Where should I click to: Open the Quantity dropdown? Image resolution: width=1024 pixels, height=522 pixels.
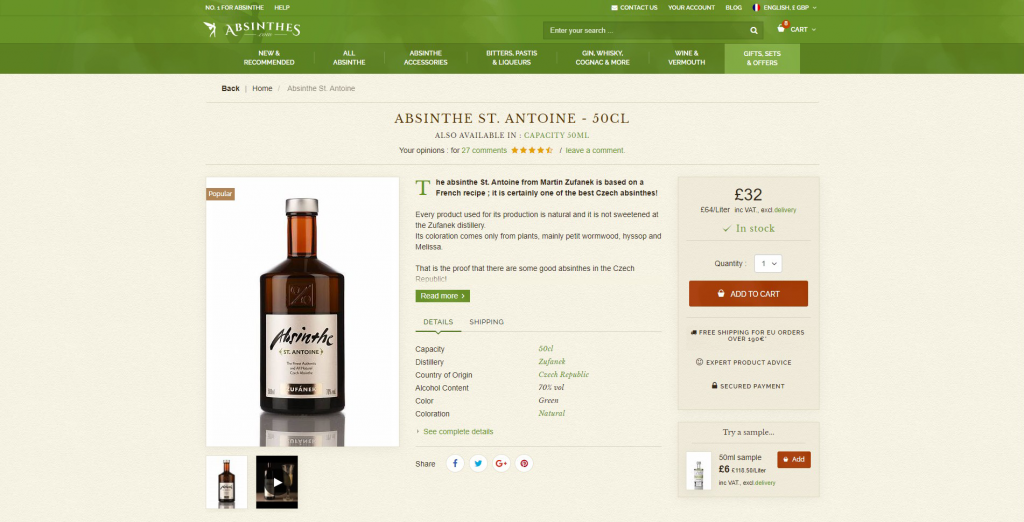768,264
